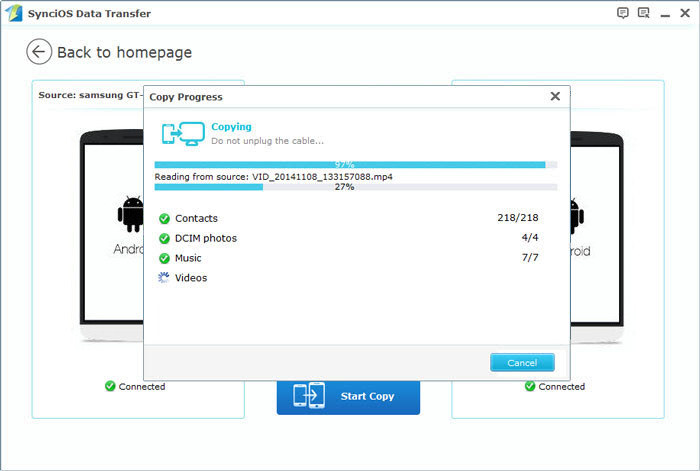Click the source device Android robot icon

131,214
